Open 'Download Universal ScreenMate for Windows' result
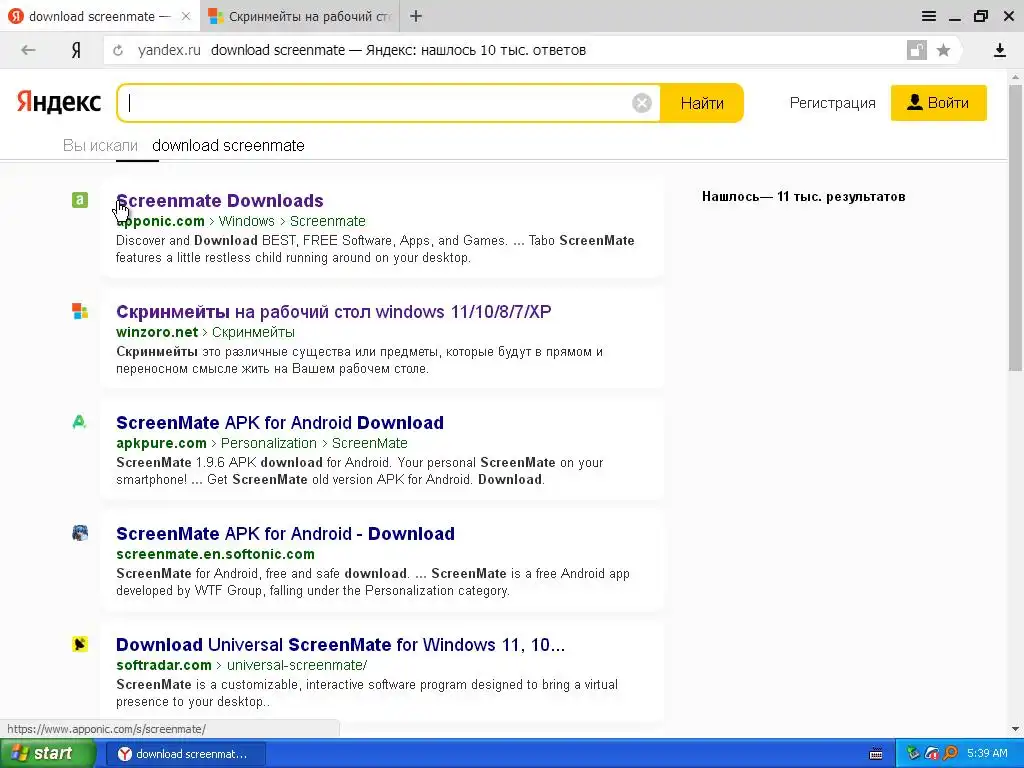This screenshot has height=768, width=1024. [340, 645]
